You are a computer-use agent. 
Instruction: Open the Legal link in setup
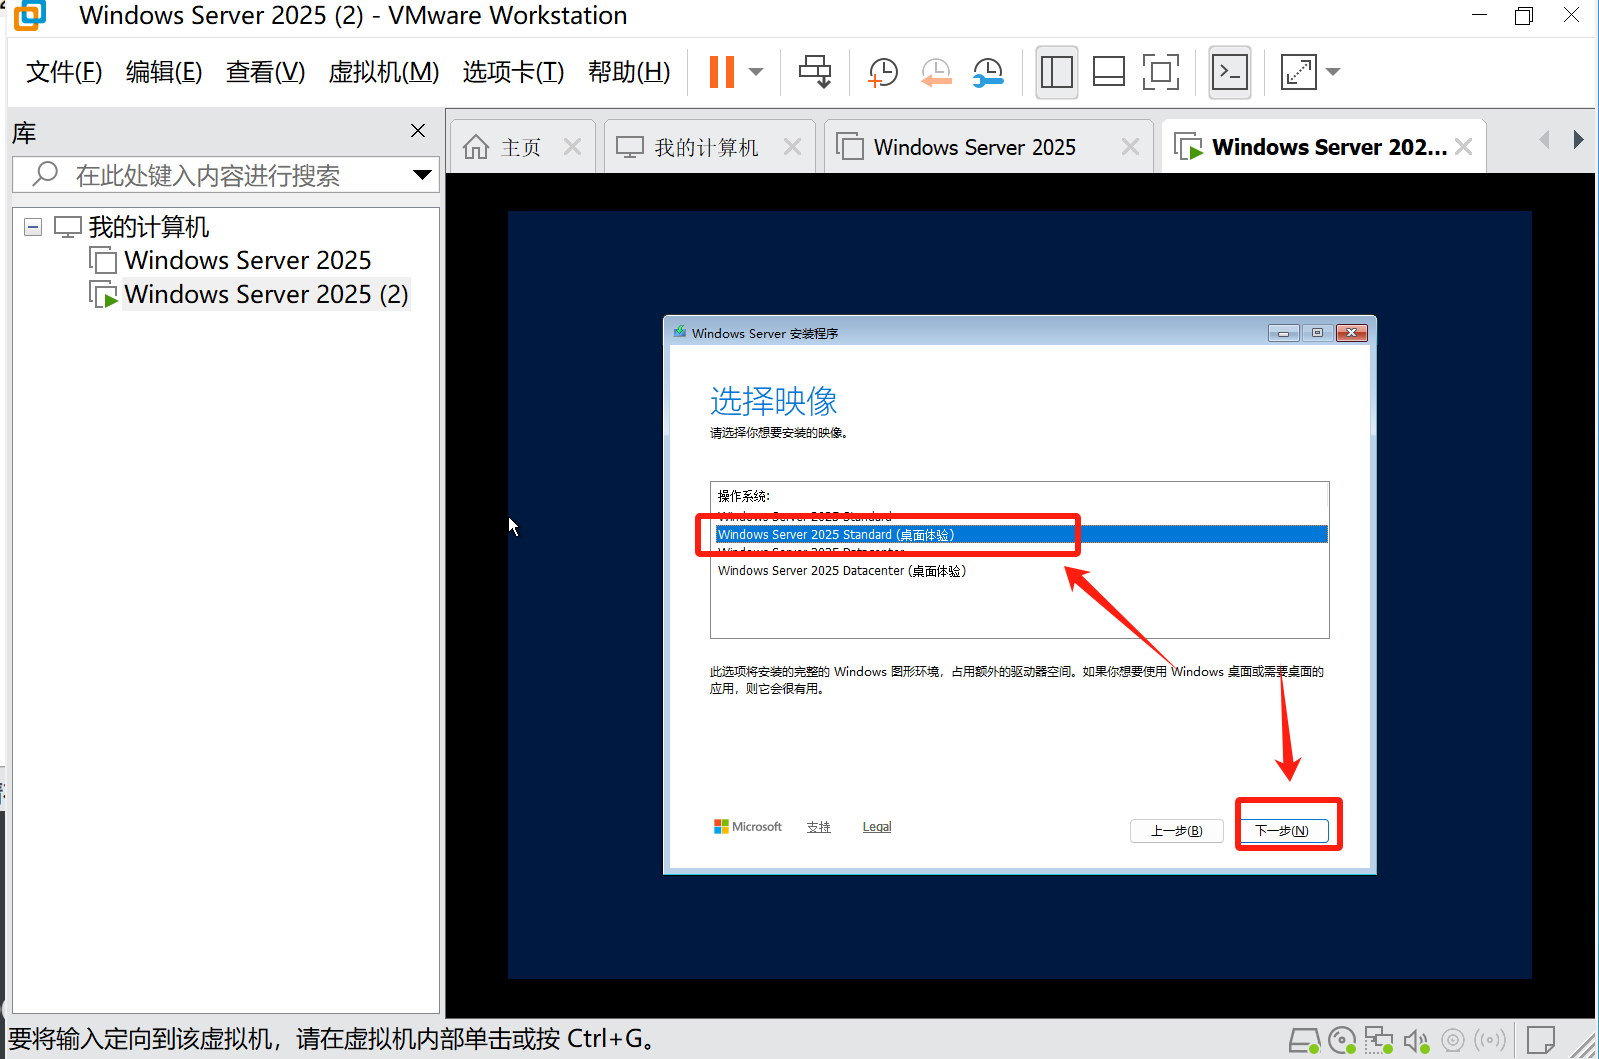[877, 827]
